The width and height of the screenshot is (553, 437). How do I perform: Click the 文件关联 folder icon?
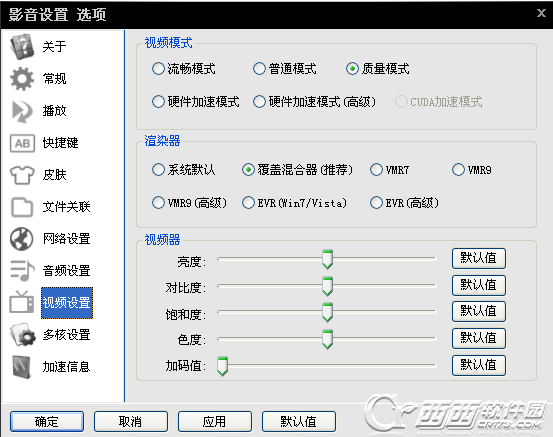pyautogui.click(x=22, y=207)
